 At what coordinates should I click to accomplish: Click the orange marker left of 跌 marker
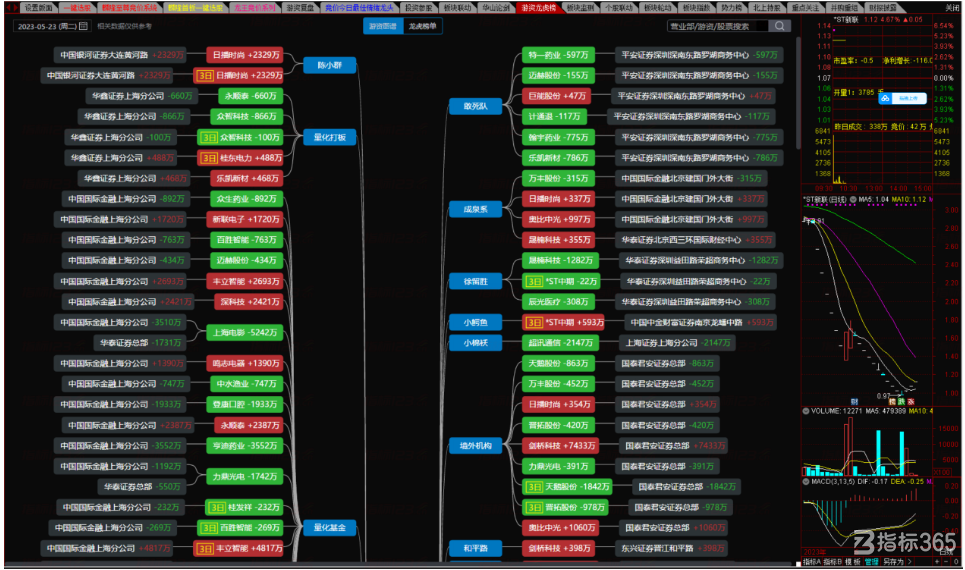[x=892, y=401]
